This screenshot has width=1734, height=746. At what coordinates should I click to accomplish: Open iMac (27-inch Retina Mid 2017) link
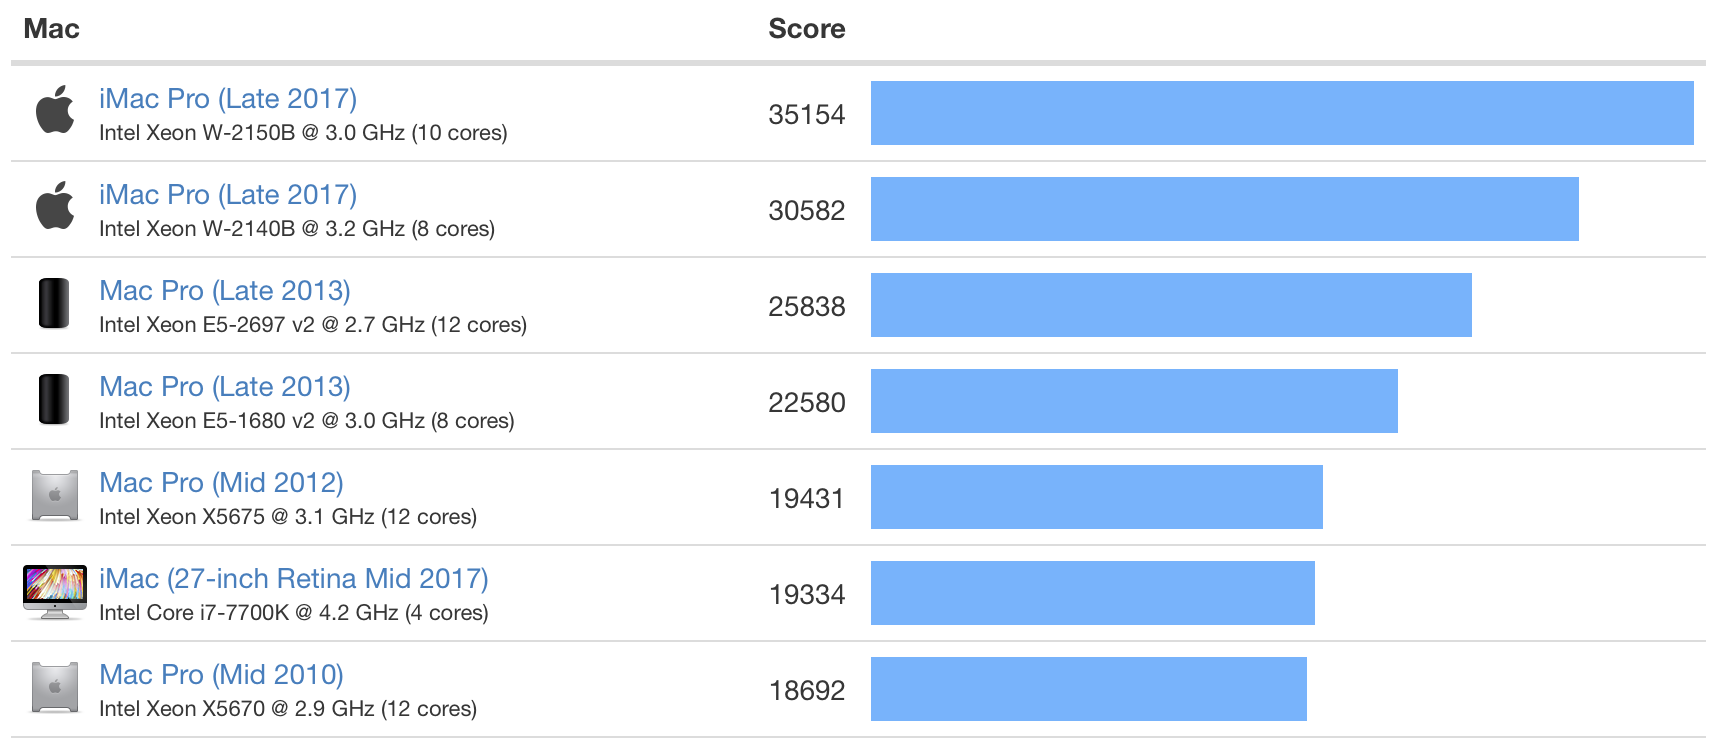tap(294, 579)
